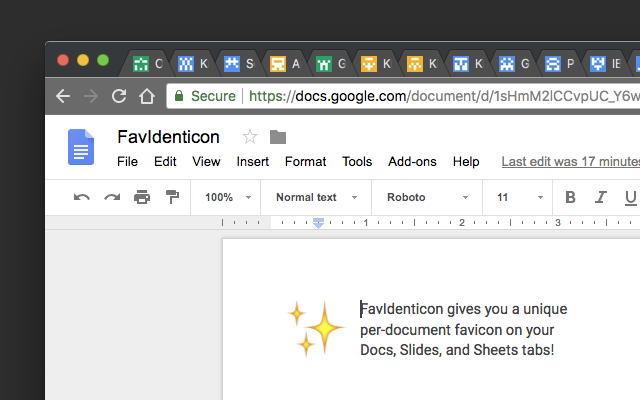The height and width of the screenshot is (400, 640).
Task: Click the browser Forward arrow
Action: click(91, 96)
